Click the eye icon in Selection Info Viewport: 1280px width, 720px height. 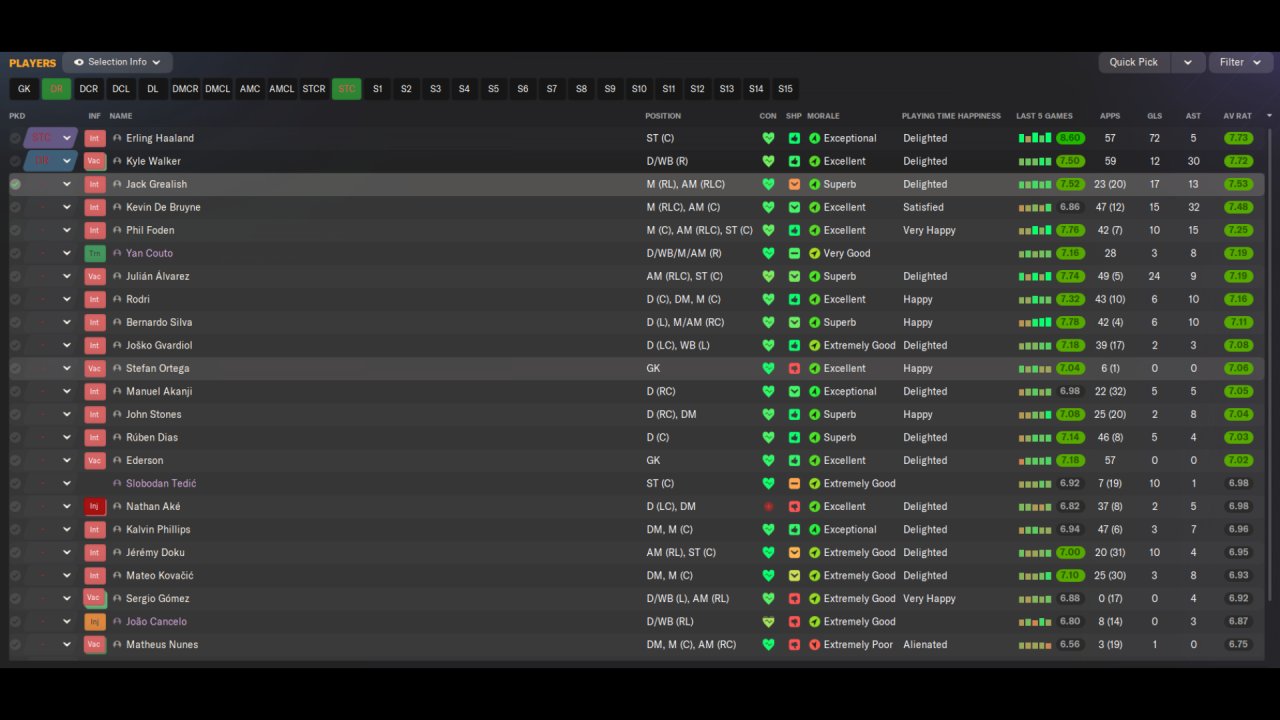(79, 62)
